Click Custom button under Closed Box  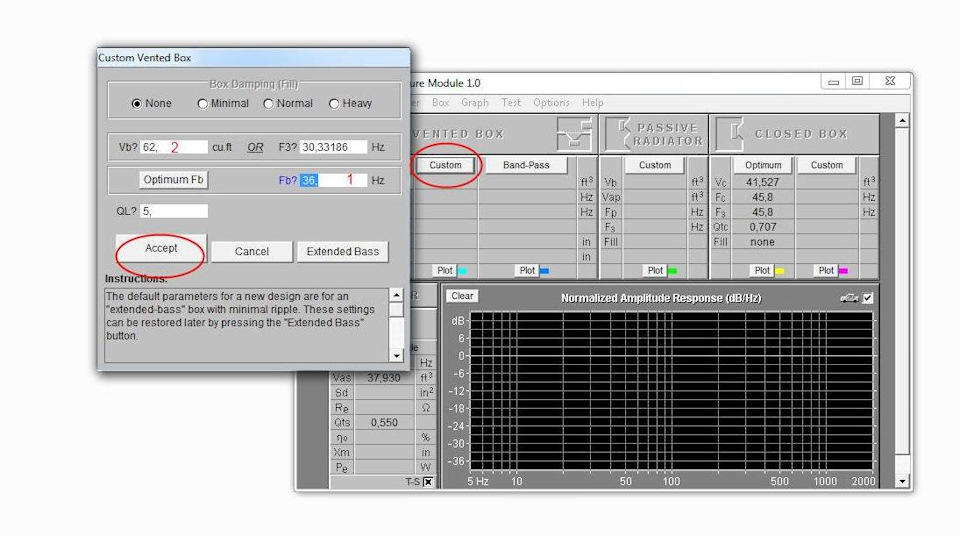click(827, 165)
